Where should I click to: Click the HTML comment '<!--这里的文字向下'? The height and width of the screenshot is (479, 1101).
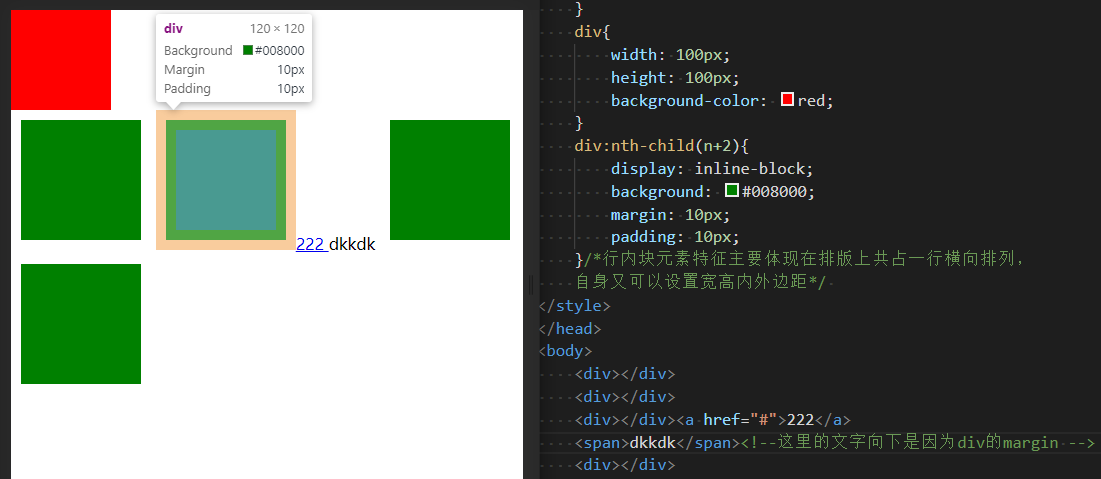(918, 442)
